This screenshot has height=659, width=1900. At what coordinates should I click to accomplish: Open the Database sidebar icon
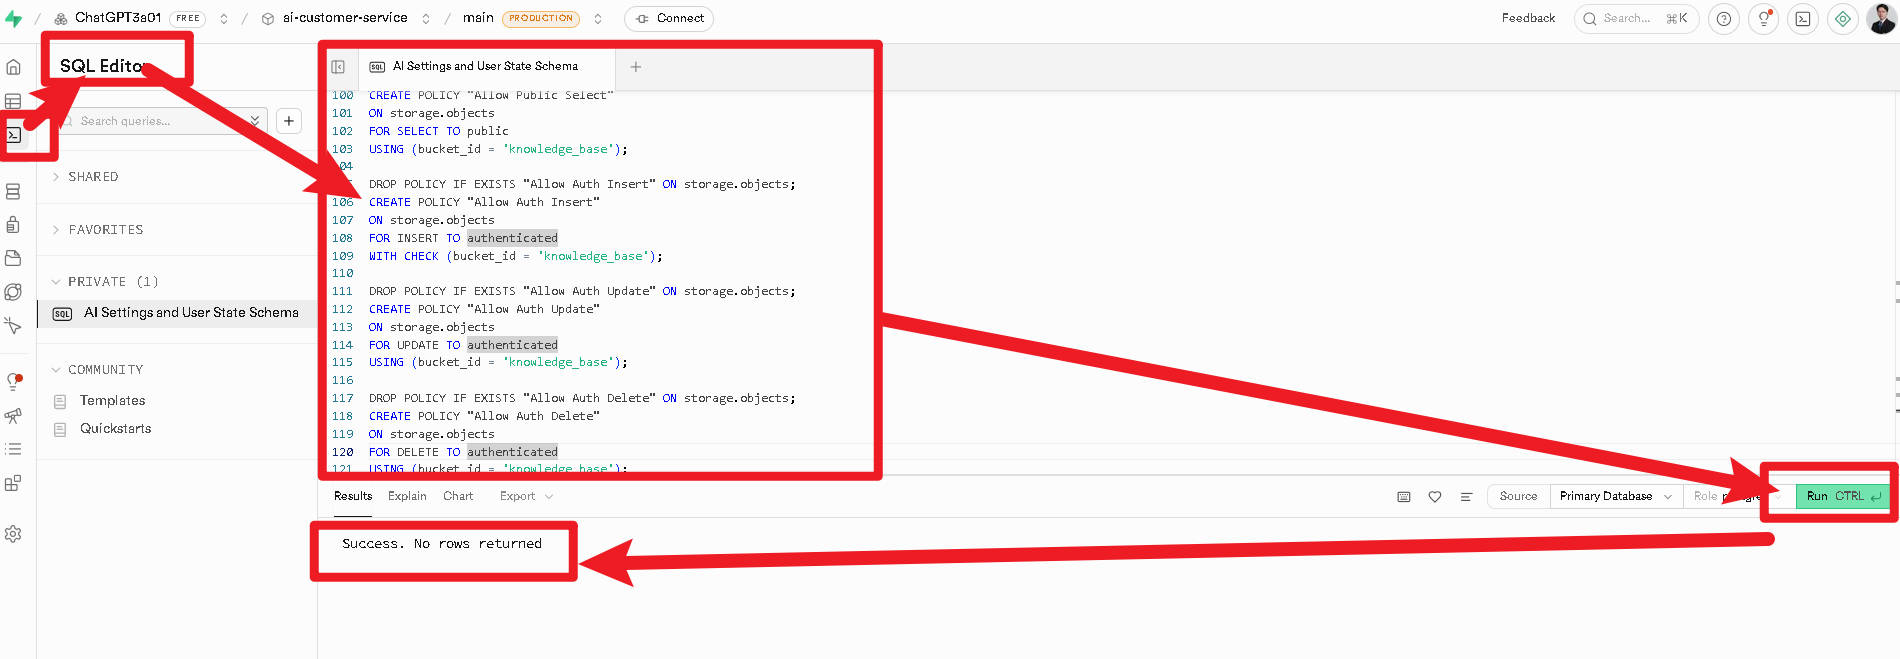(14, 191)
